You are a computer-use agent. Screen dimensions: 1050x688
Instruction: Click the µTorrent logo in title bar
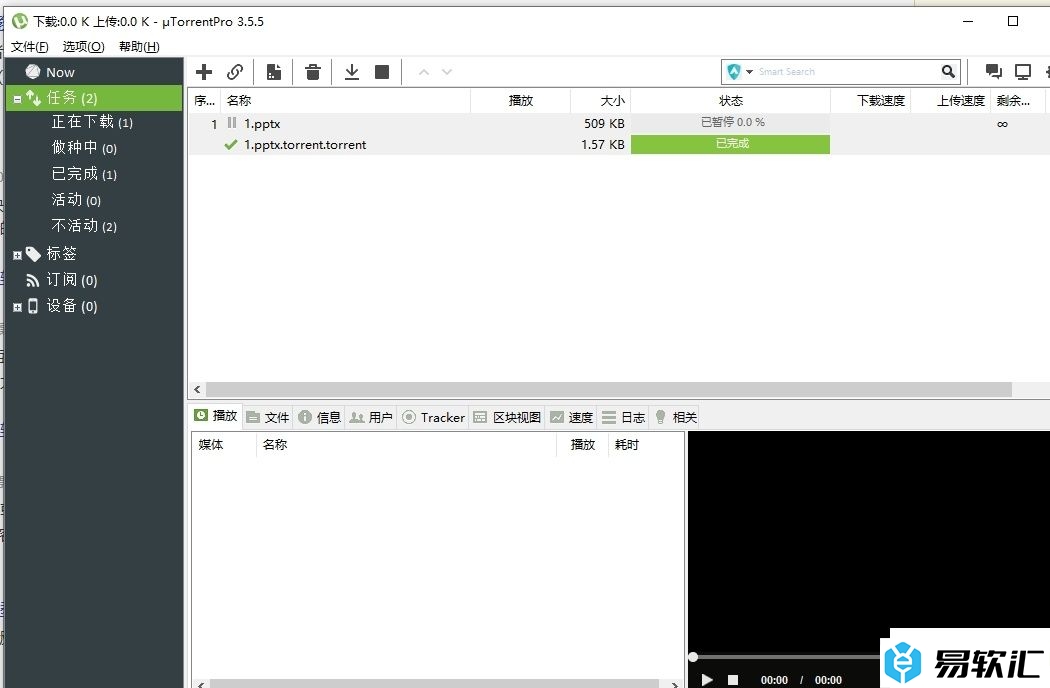tap(20, 21)
